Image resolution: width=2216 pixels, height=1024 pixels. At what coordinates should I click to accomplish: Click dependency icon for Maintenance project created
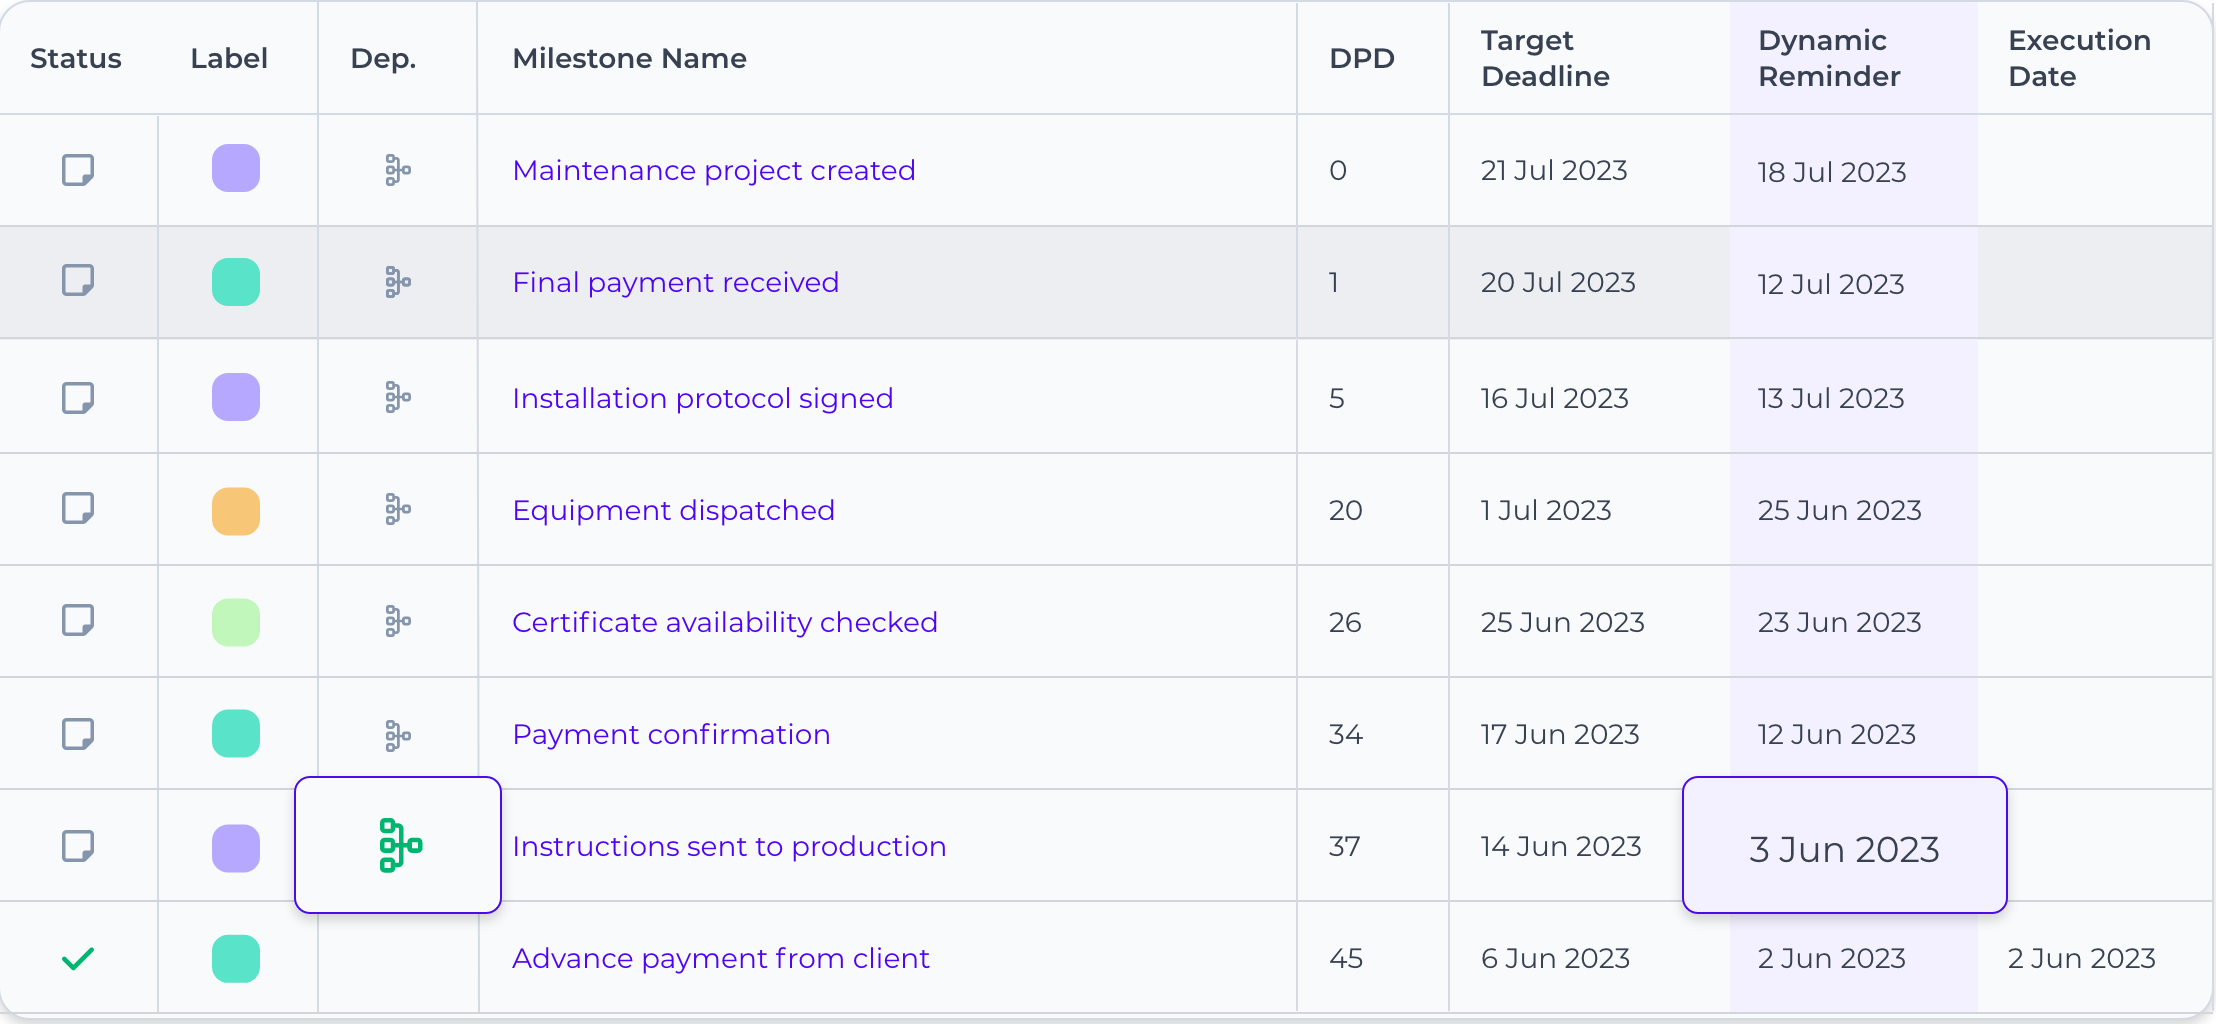[x=398, y=170]
